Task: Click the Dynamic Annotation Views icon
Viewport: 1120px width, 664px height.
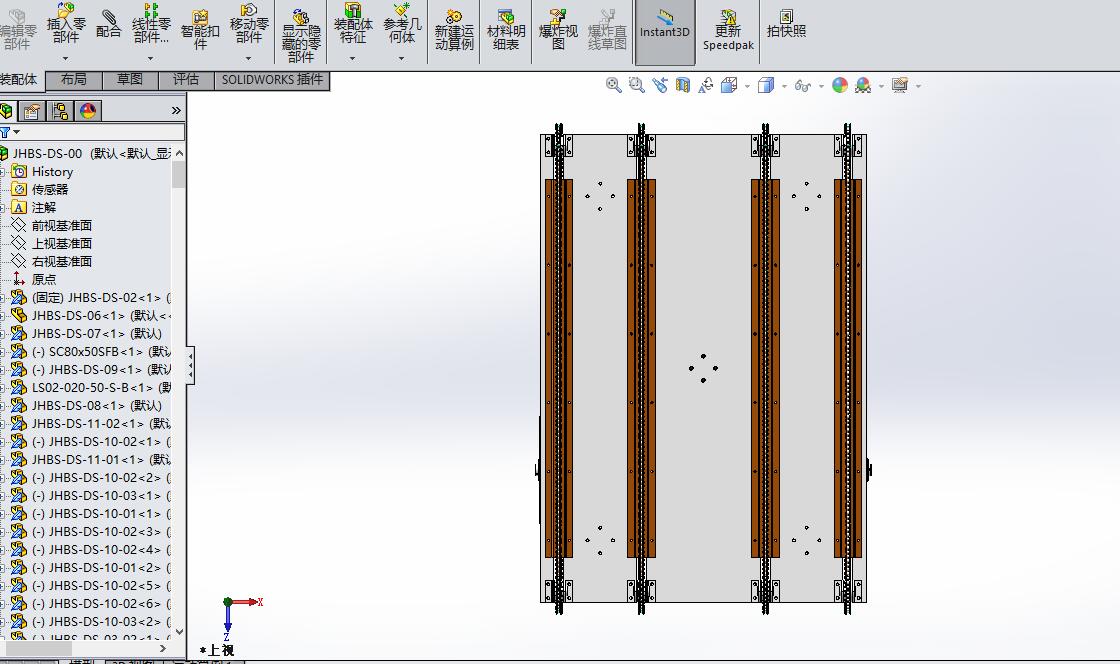Action: tap(706, 86)
